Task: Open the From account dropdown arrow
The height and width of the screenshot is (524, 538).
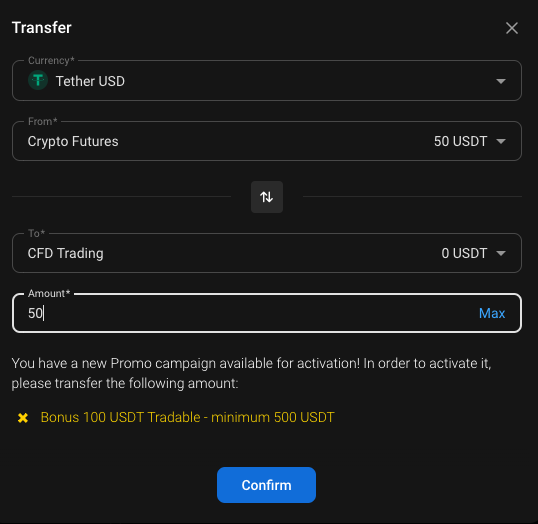Action: click(x=501, y=141)
